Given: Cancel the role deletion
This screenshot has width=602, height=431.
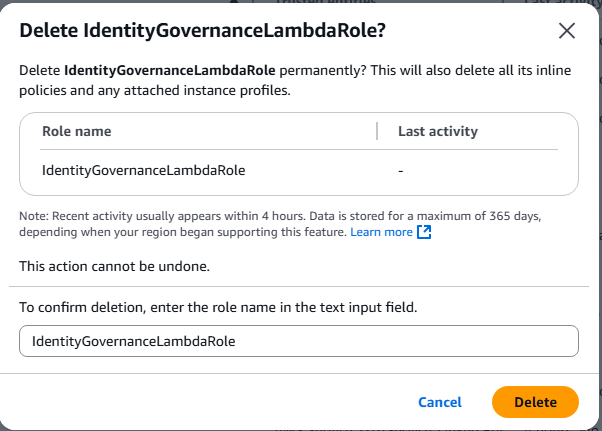Looking at the screenshot, I should 440,402.
